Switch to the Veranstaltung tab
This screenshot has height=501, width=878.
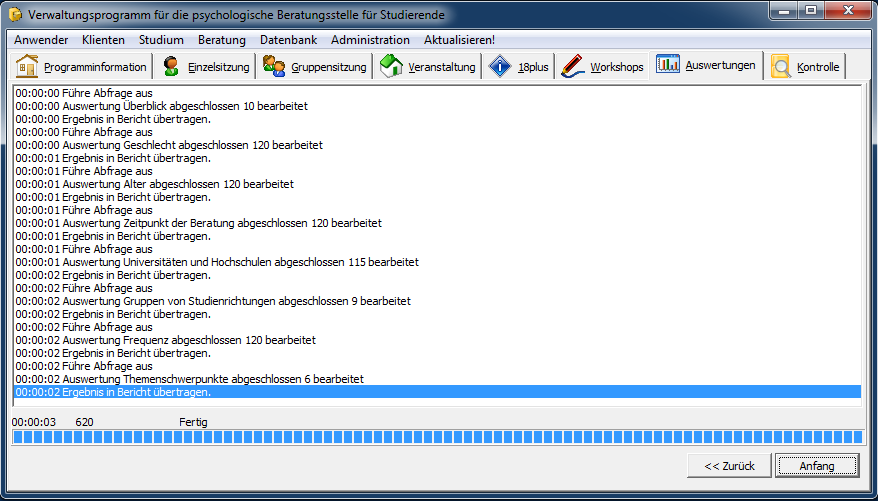click(x=427, y=67)
